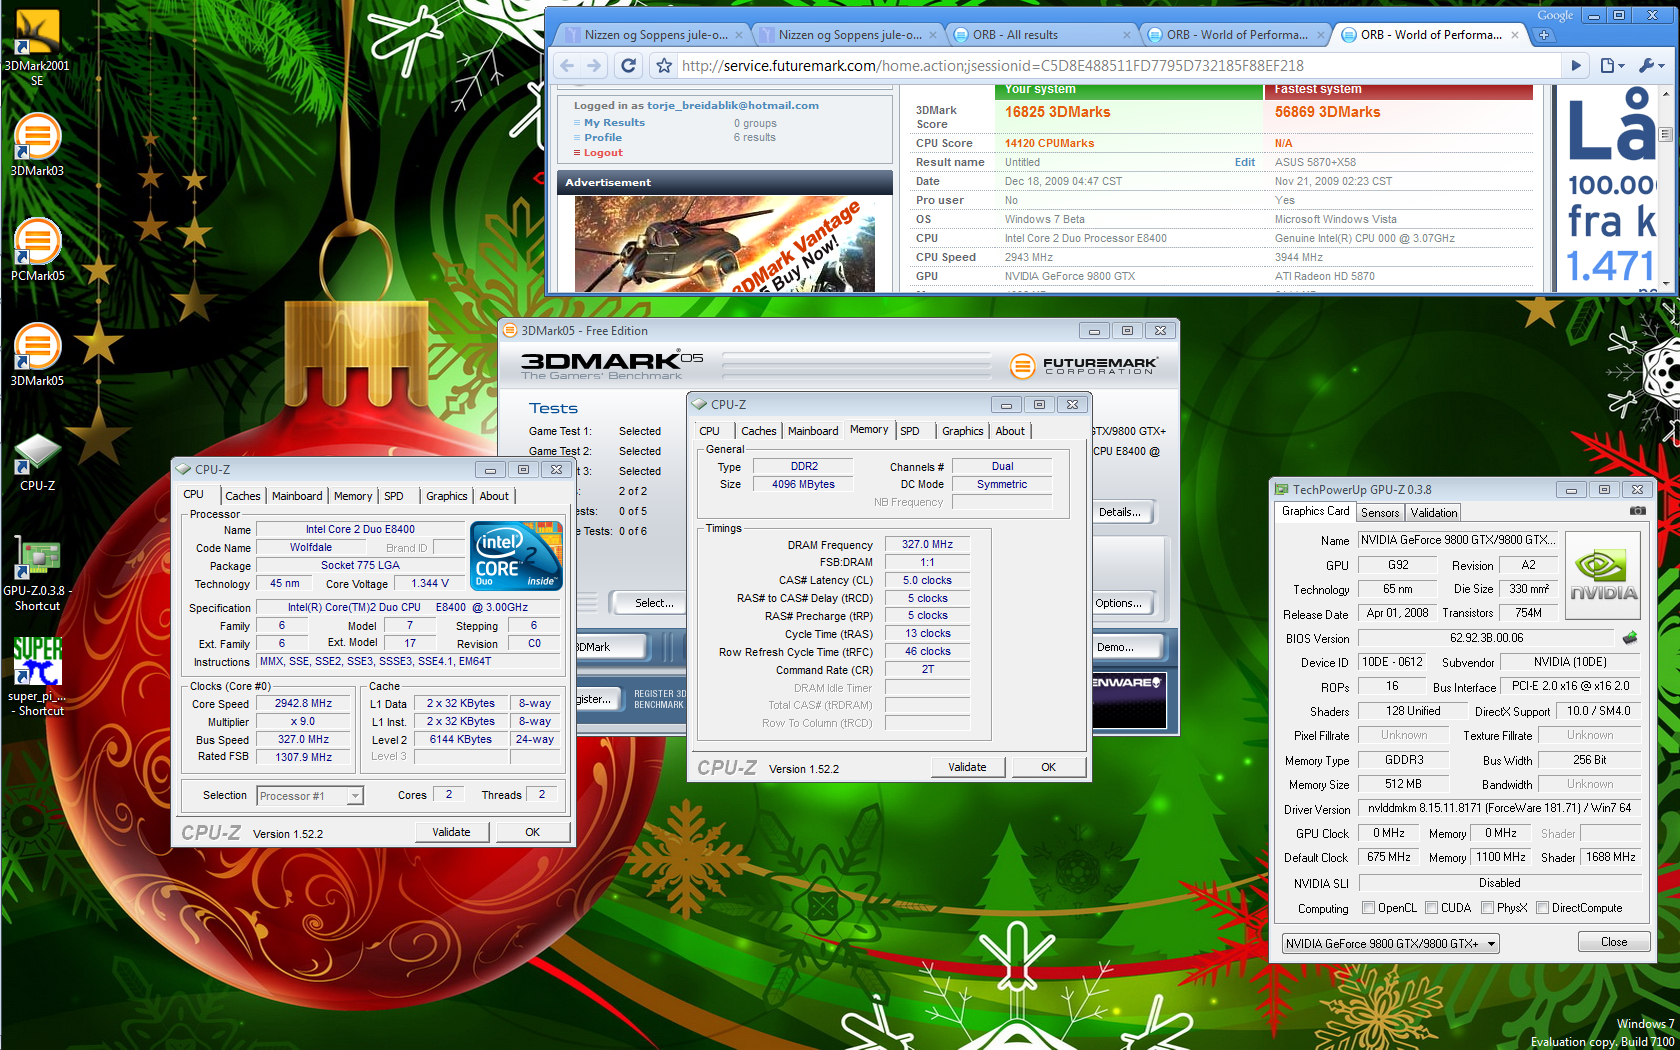Toggle the PhysX checkbox in GPU-Z
Viewport: 1680px width, 1050px height.
1488,908
